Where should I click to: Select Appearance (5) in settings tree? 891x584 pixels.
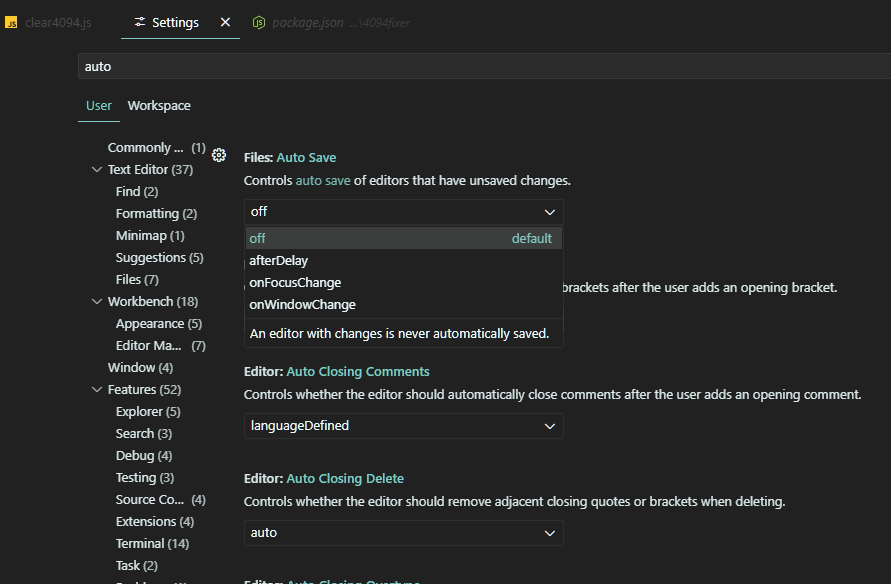click(159, 324)
